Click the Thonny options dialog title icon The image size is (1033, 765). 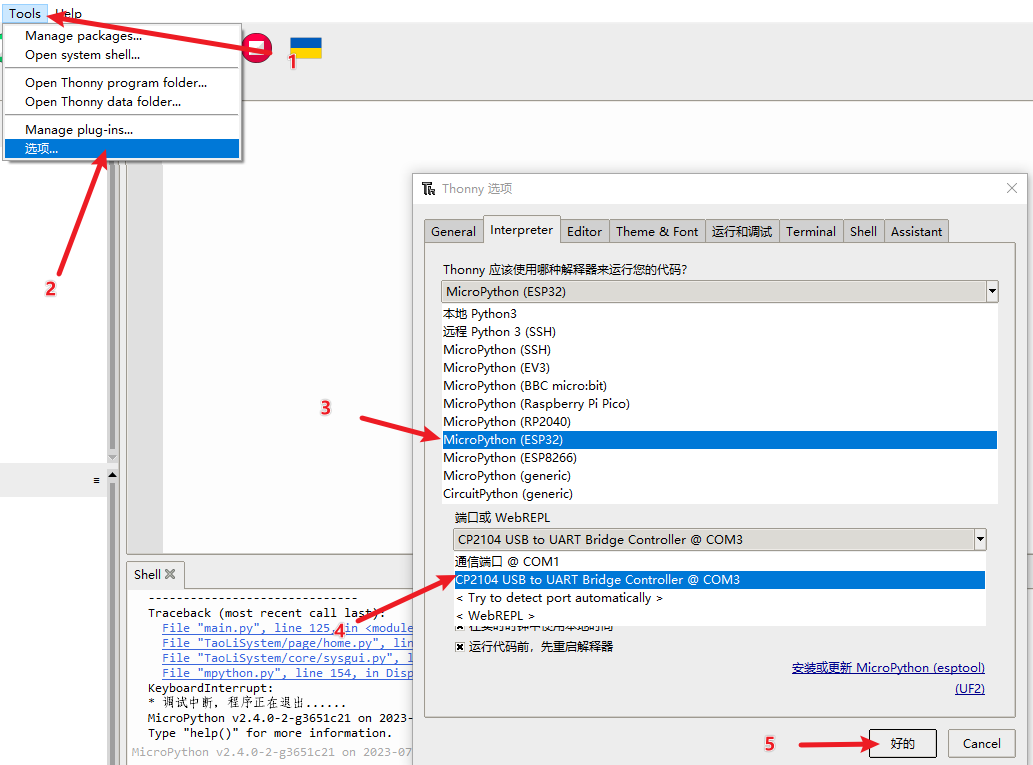pyautogui.click(x=428, y=188)
